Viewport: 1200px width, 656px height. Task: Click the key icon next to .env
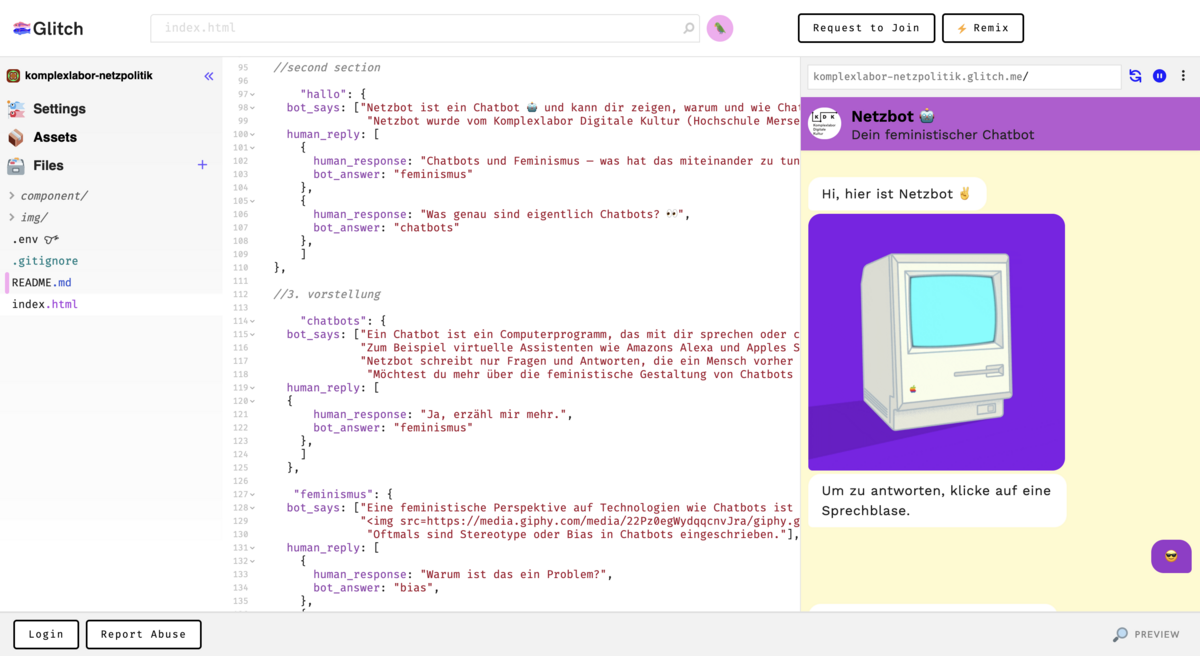click(x=51, y=240)
